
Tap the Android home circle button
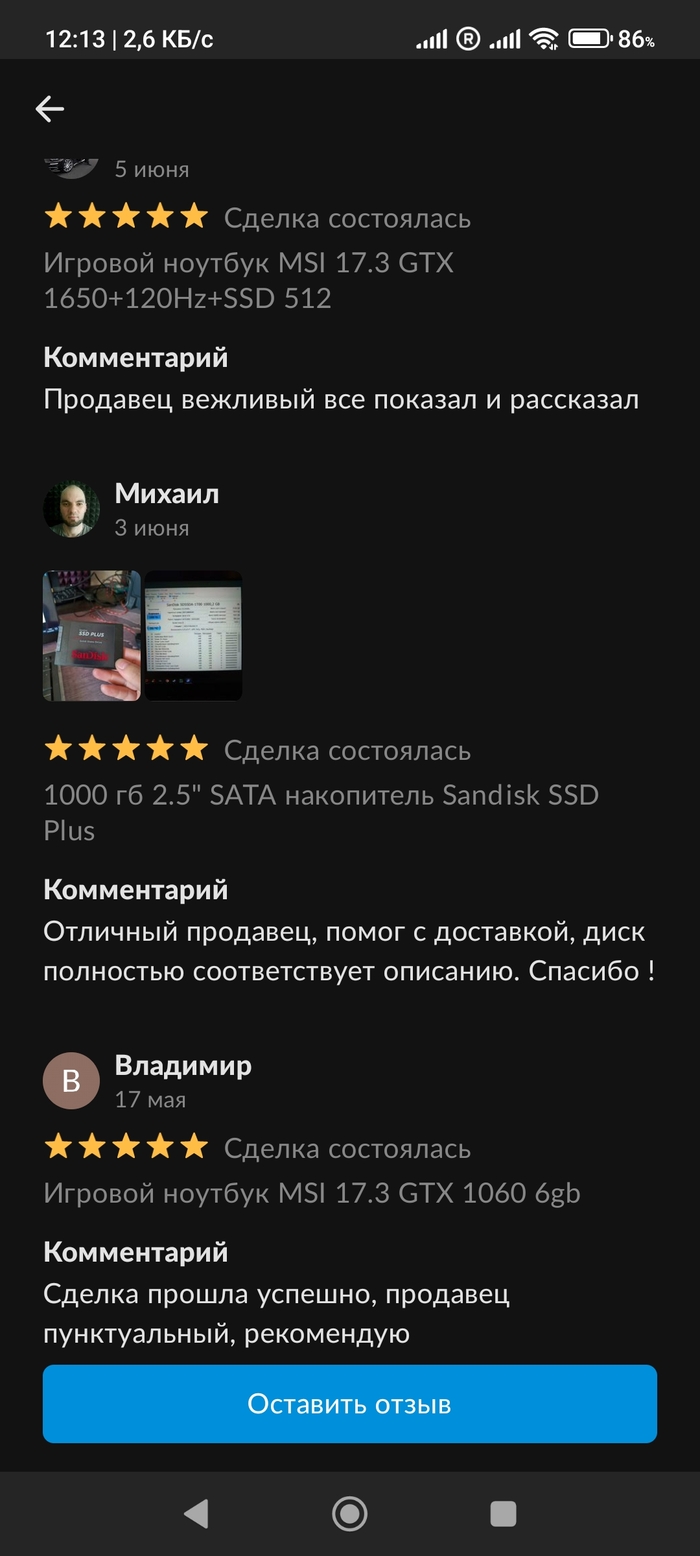[349, 1514]
